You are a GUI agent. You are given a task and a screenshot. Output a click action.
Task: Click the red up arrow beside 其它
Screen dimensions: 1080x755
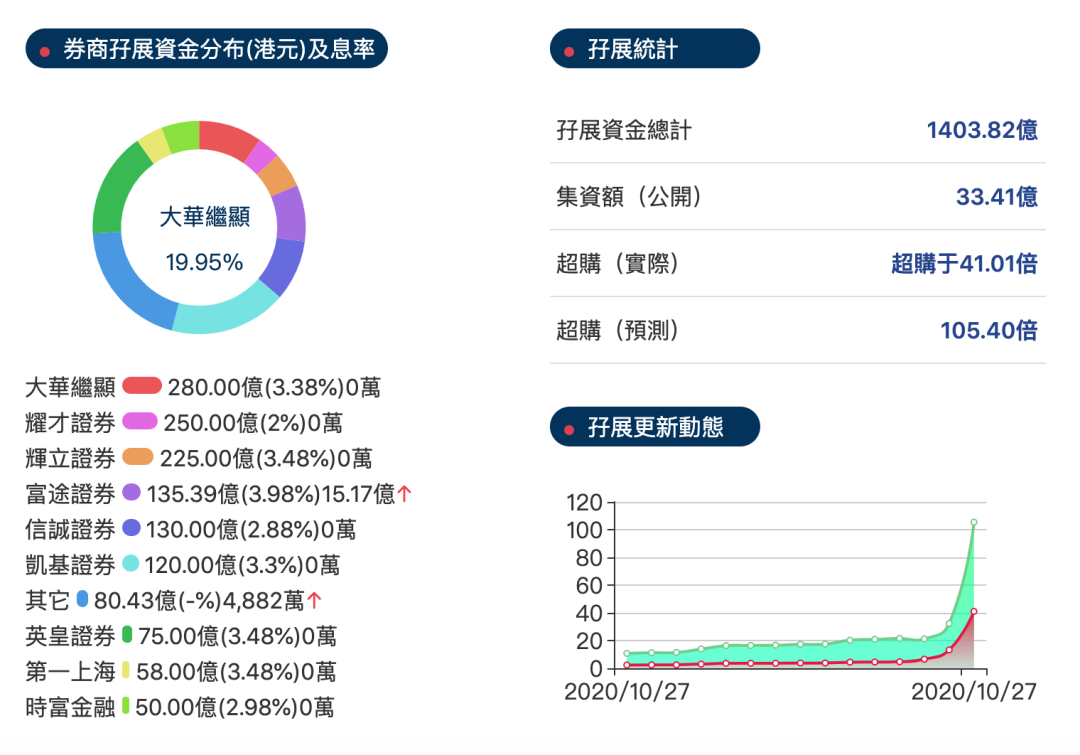coord(315,601)
